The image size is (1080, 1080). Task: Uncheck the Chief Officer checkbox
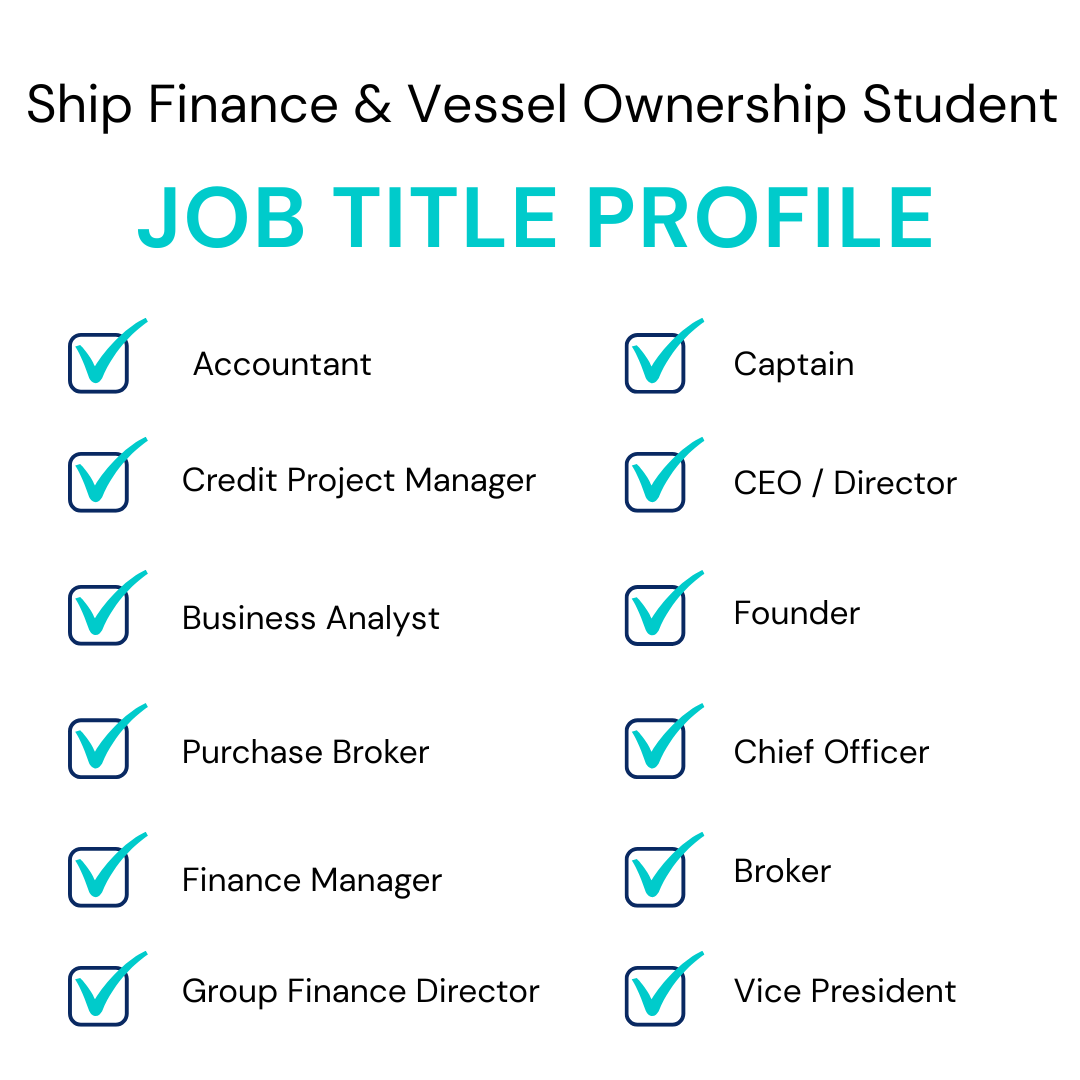point(655,748)
